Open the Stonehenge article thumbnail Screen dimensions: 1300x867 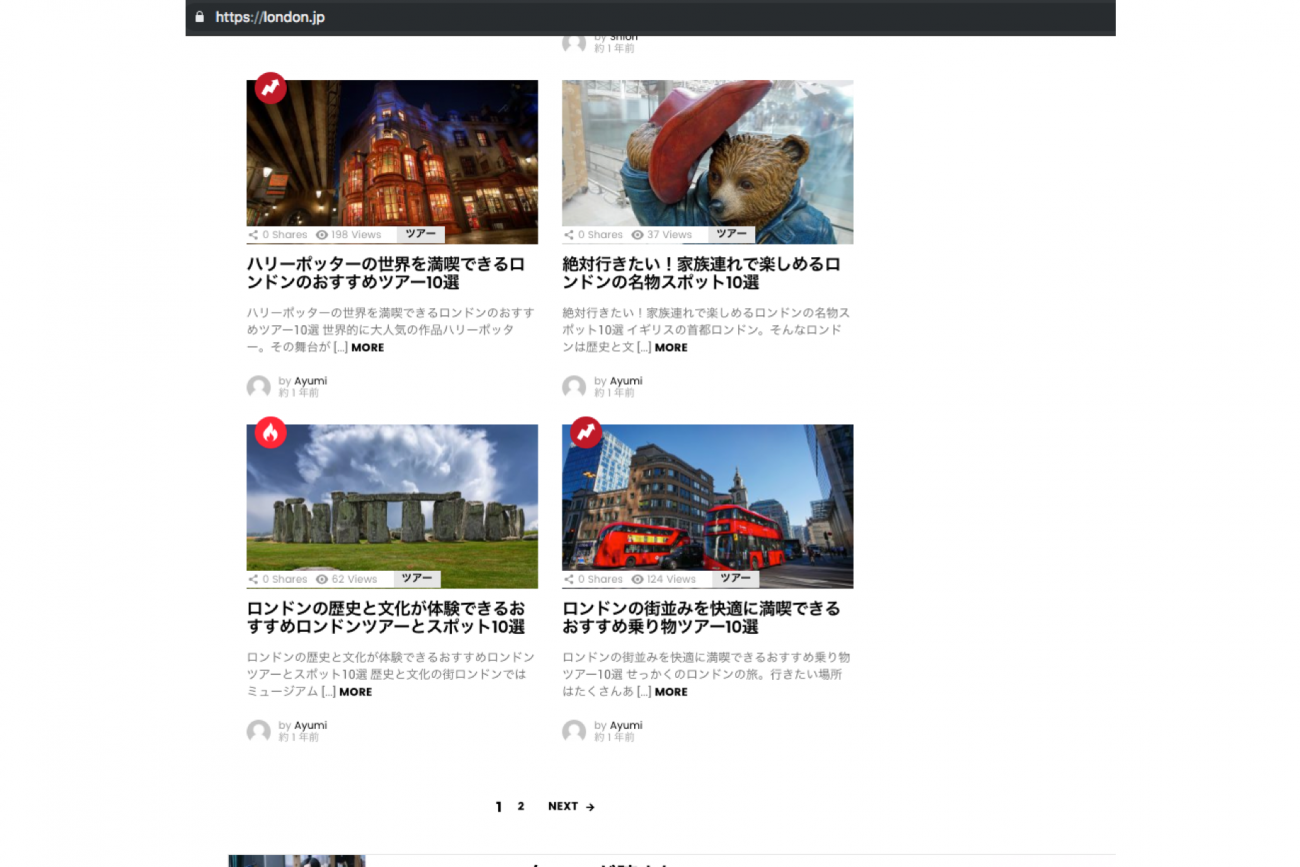392,500
